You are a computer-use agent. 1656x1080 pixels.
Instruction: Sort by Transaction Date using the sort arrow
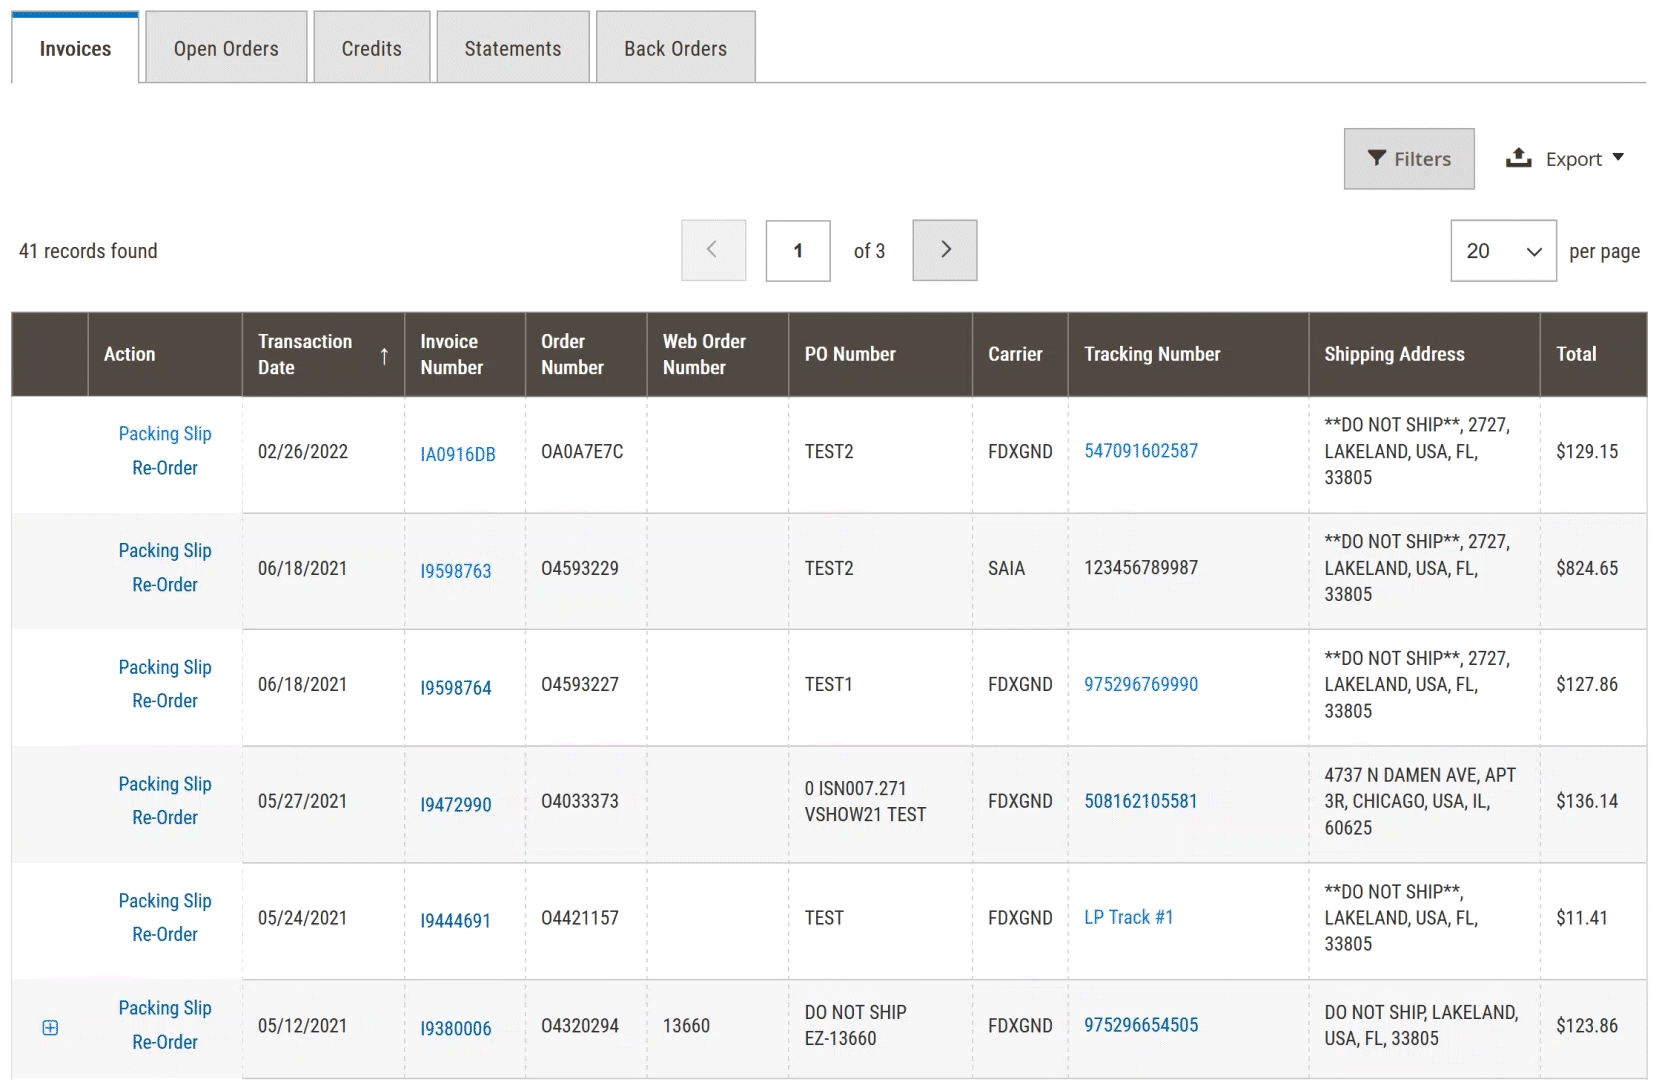pos(384,356)
